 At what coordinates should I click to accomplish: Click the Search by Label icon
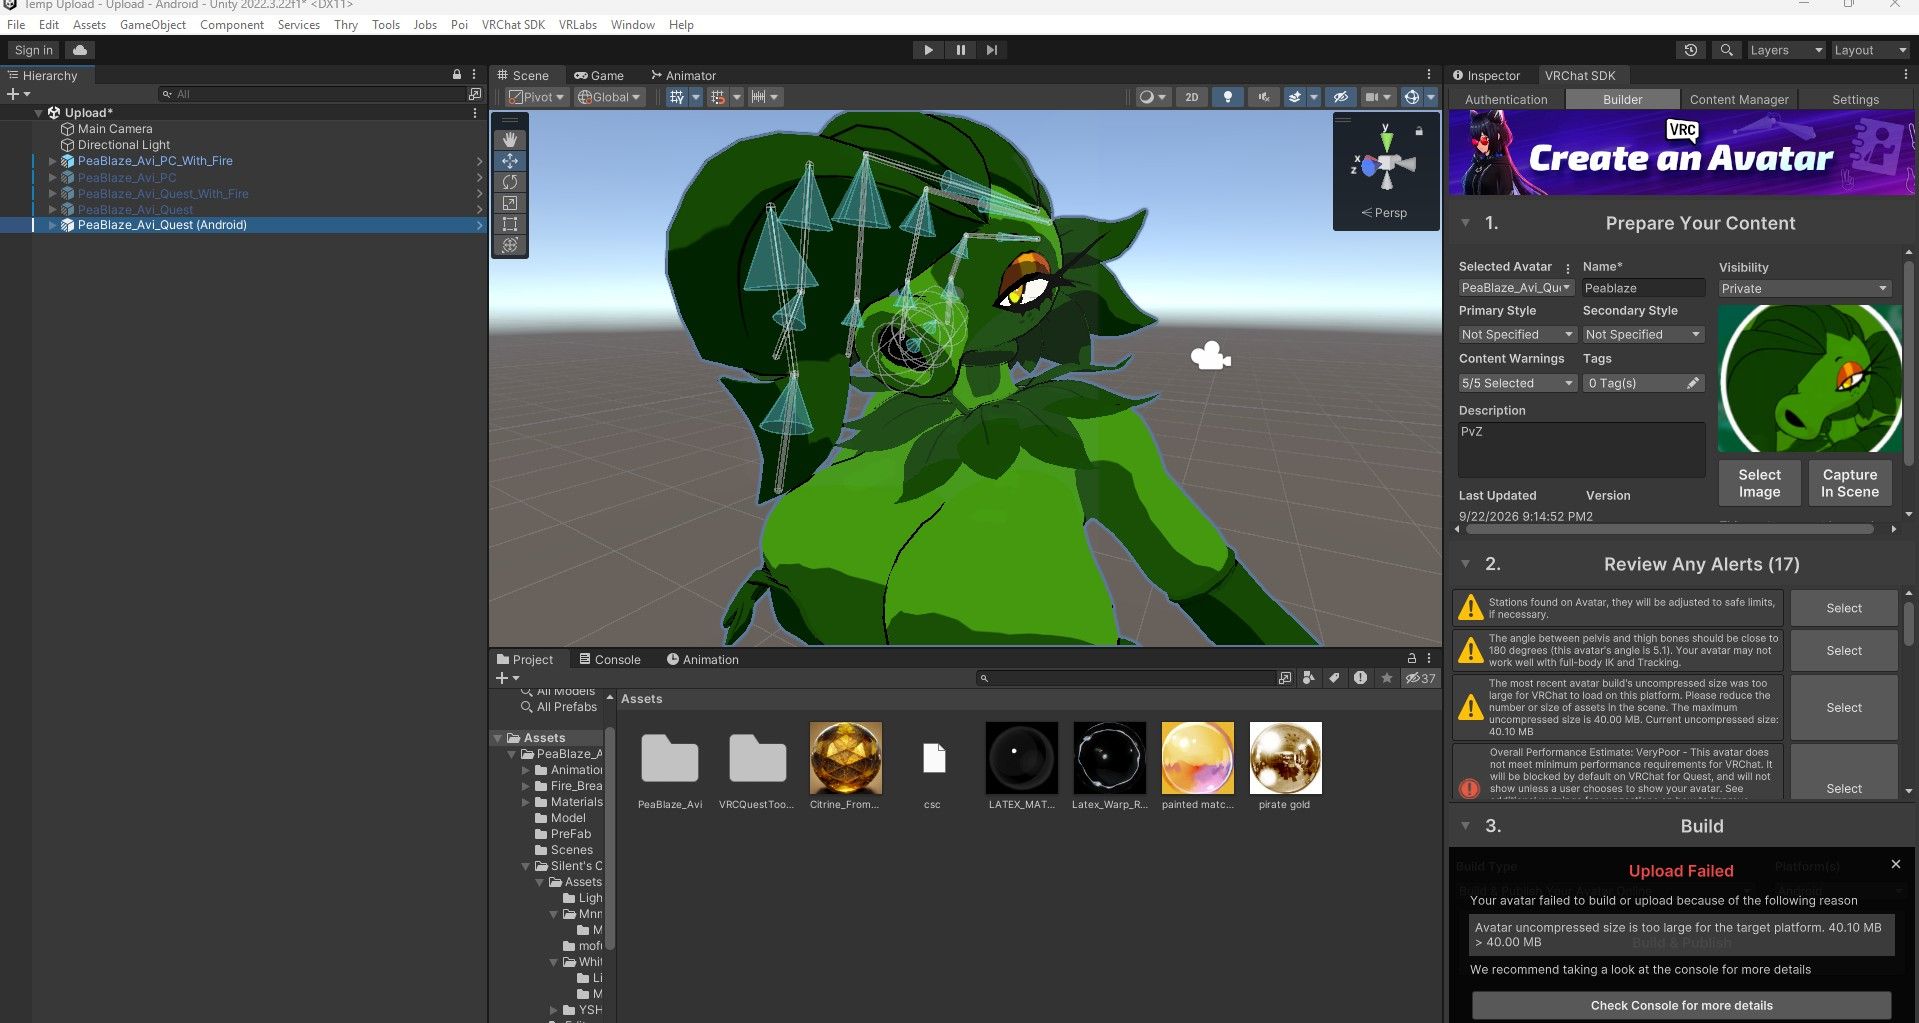1334,678
